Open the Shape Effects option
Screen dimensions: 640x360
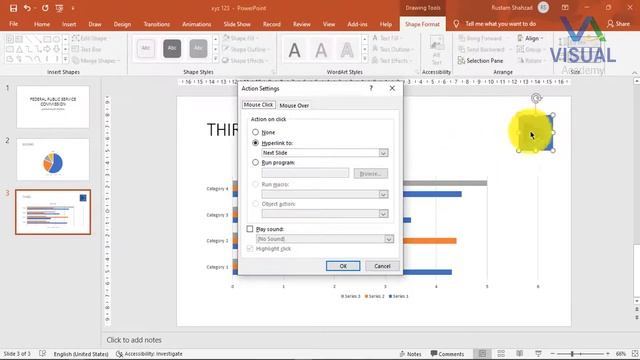click(245, 60)
